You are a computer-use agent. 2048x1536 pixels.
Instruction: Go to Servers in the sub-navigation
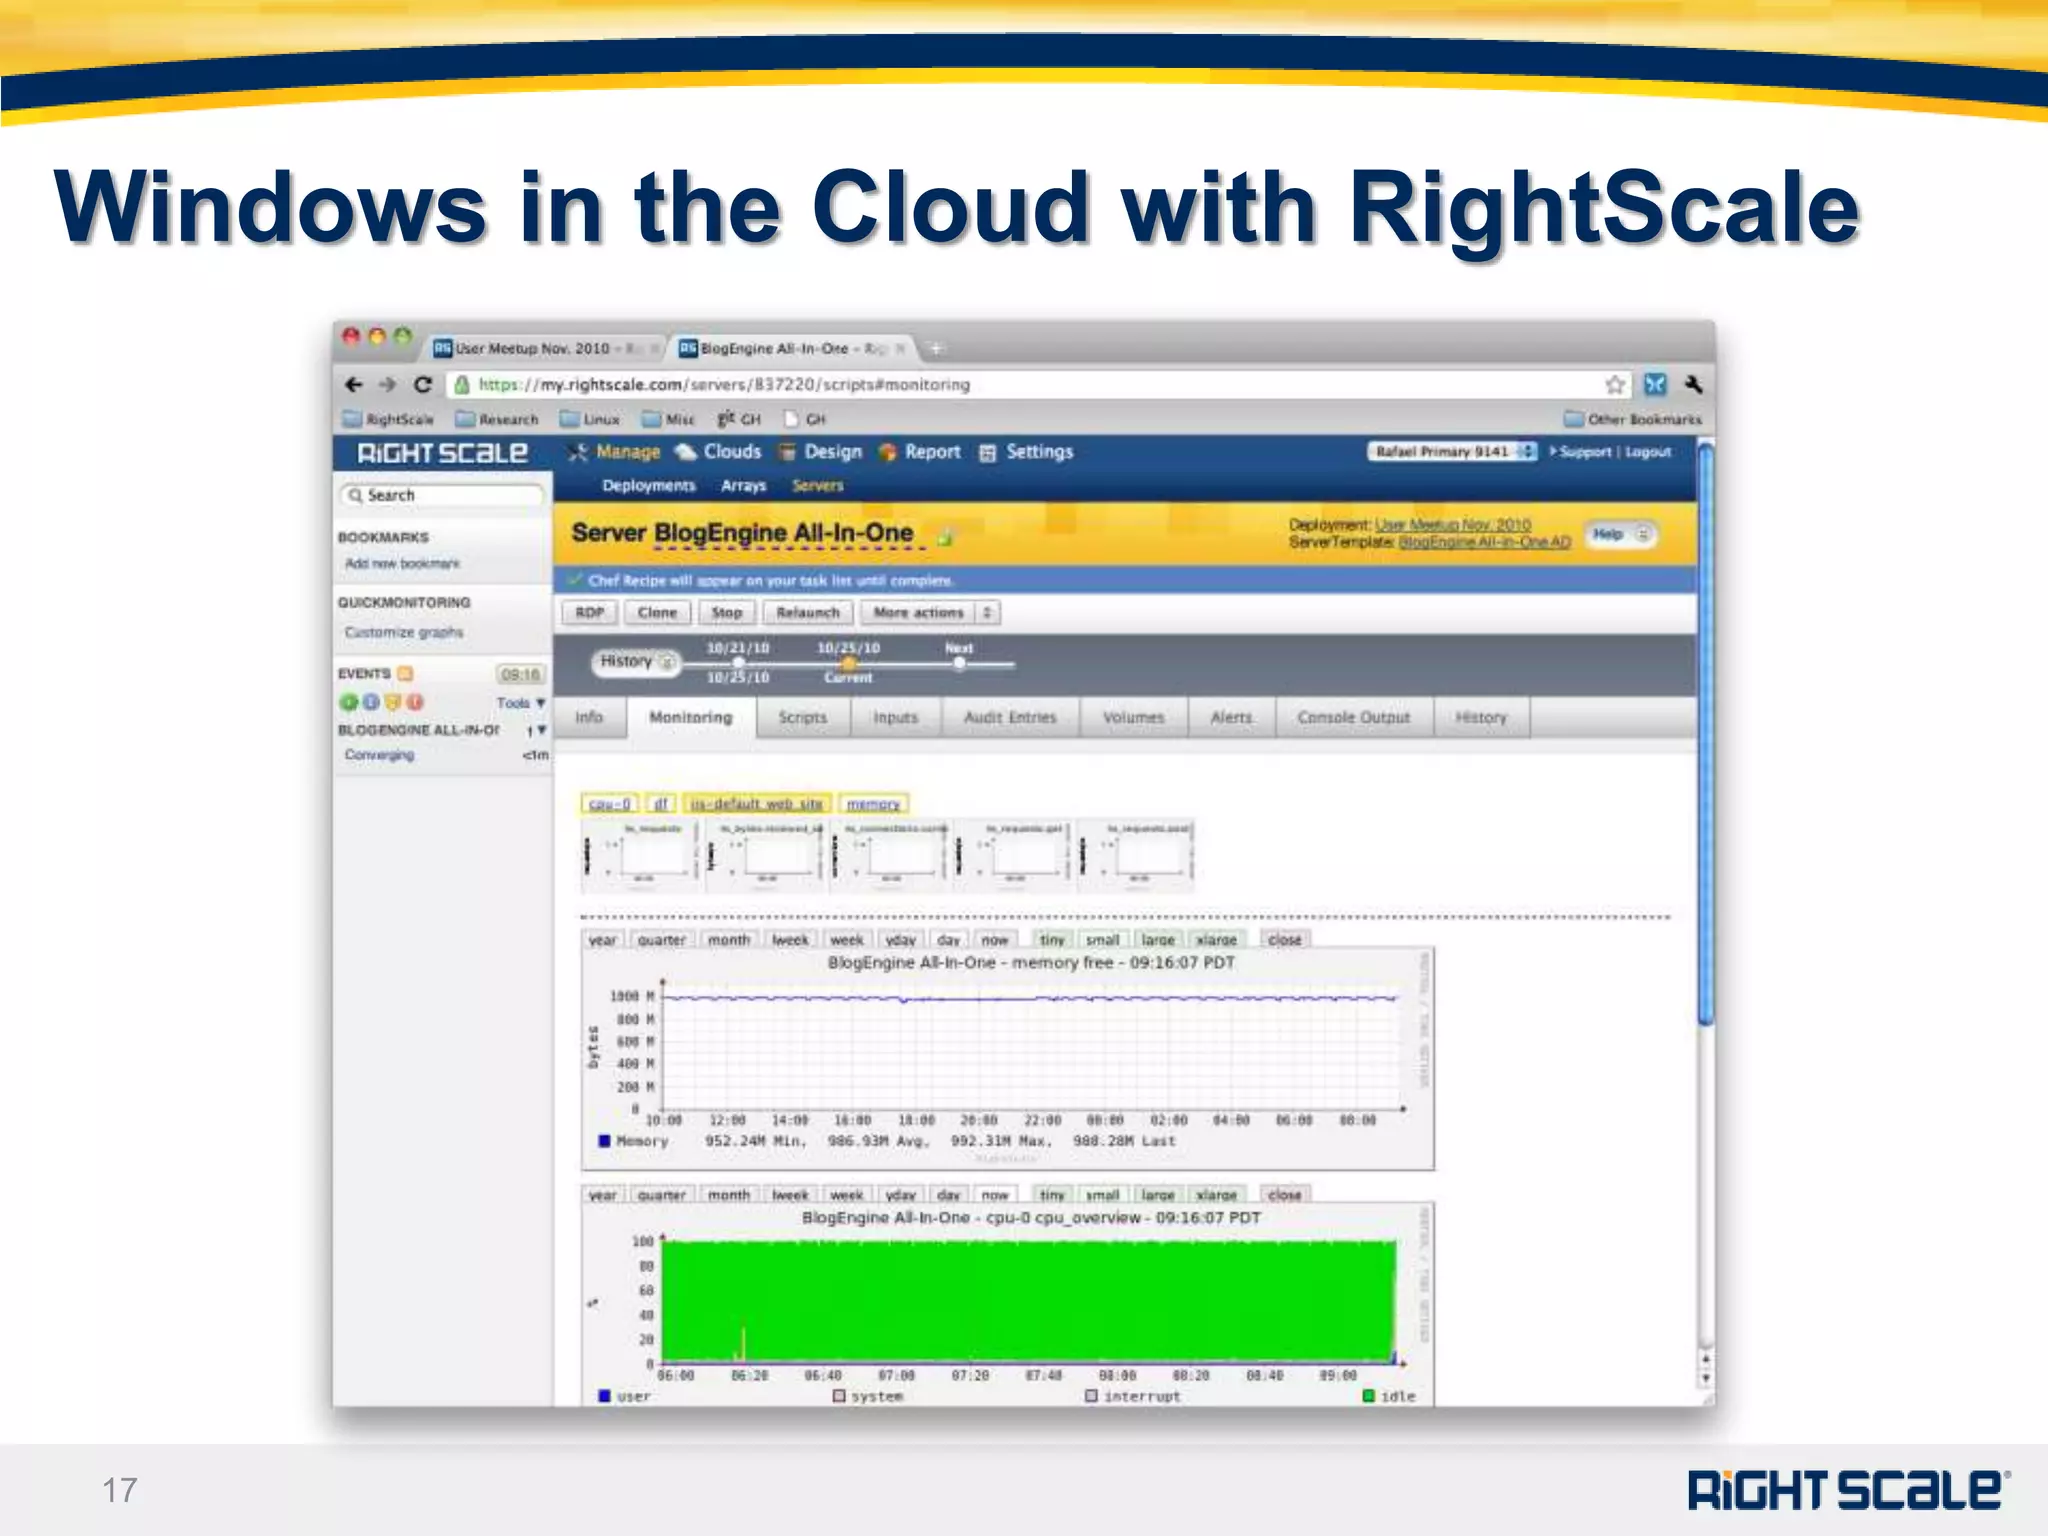[817, 485]
